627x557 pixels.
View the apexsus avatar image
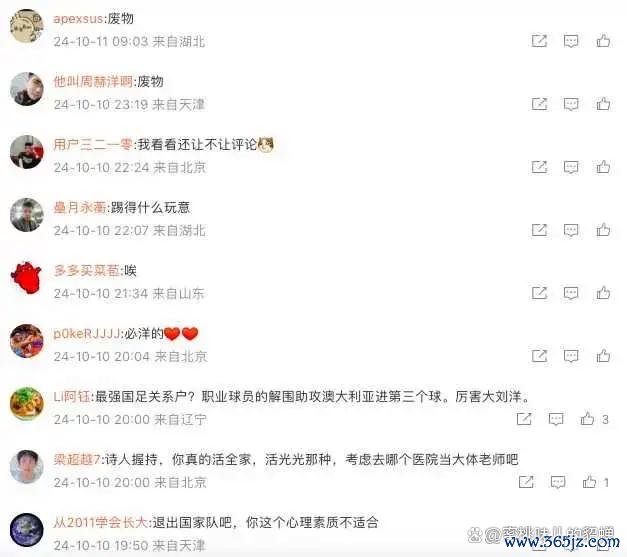click(x=26, y=26)
